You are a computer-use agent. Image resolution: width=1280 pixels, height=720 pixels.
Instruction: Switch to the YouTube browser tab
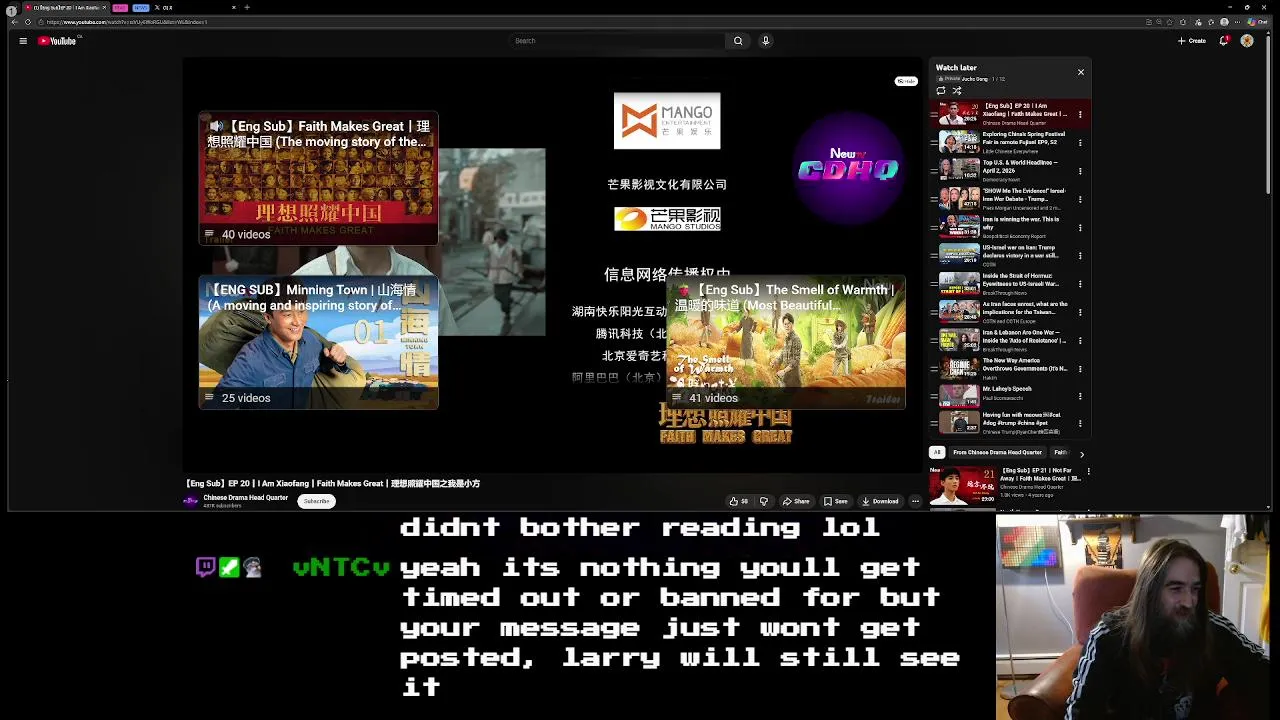click(x=65, y=7)
